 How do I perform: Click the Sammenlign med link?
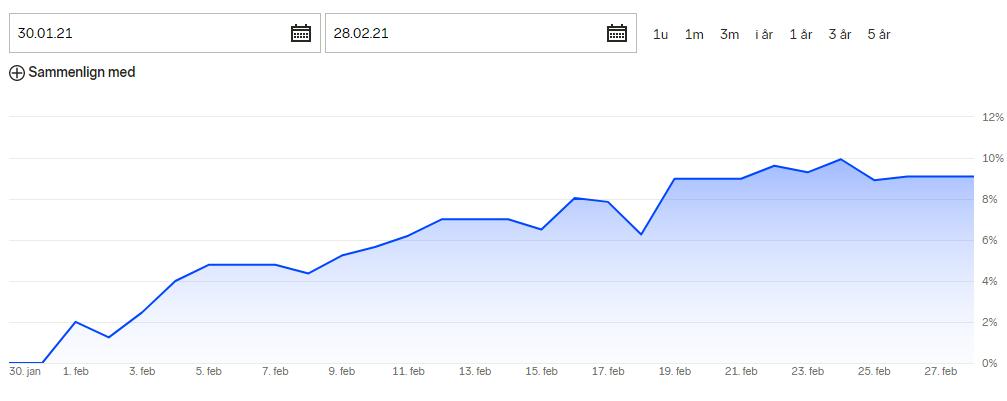82,73
